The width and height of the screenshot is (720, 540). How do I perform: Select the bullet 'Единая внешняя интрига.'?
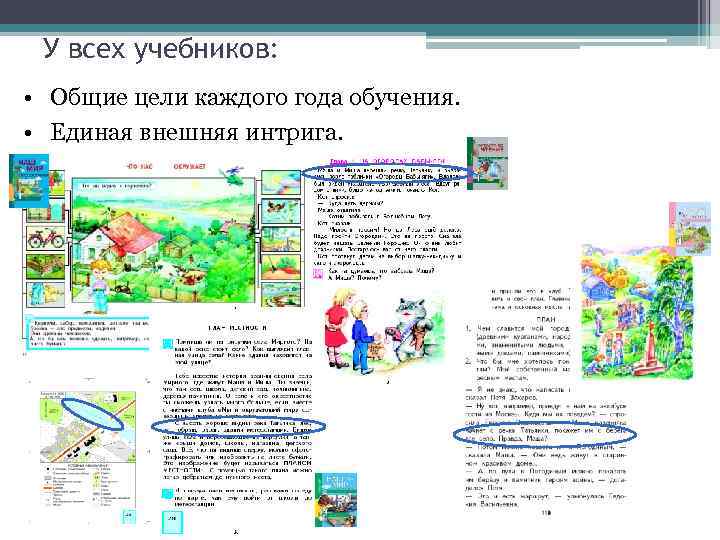coord(197,133)
